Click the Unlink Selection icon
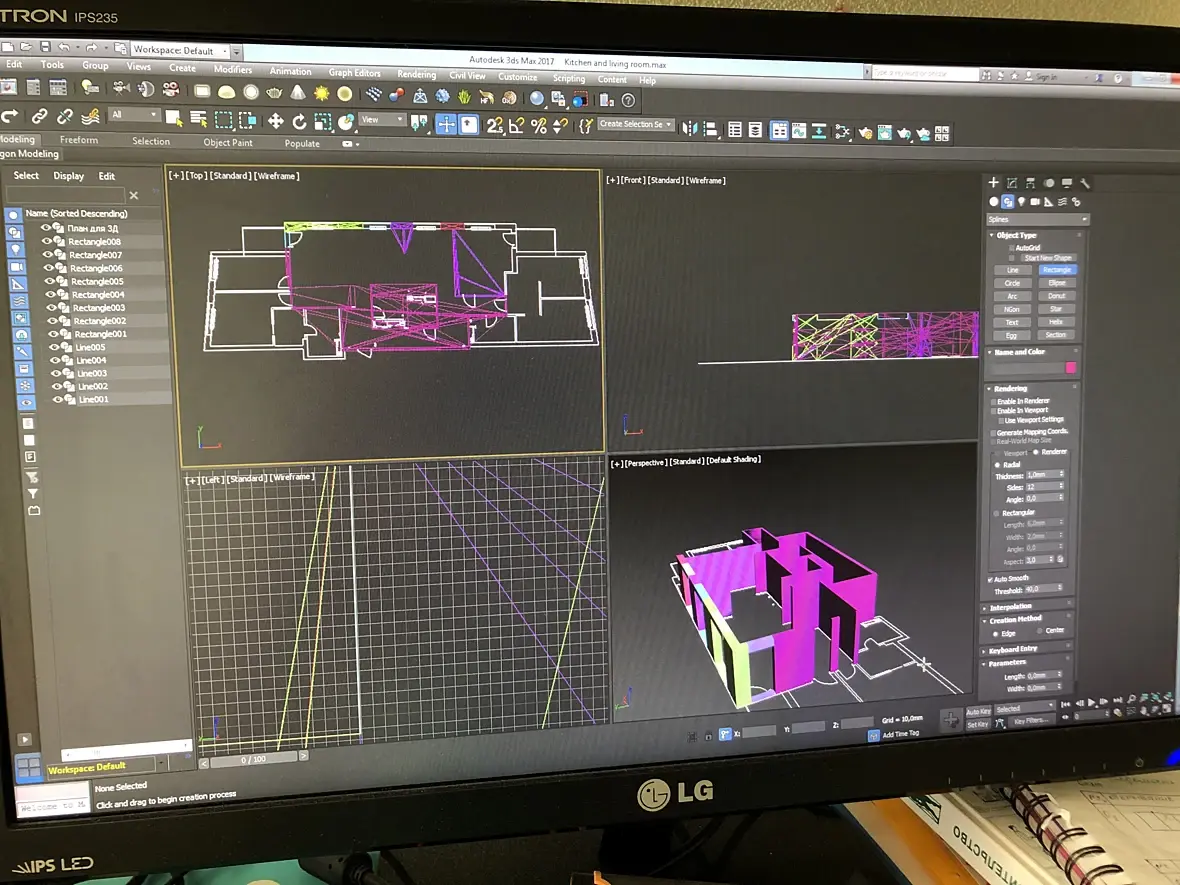 pos(65,116)
